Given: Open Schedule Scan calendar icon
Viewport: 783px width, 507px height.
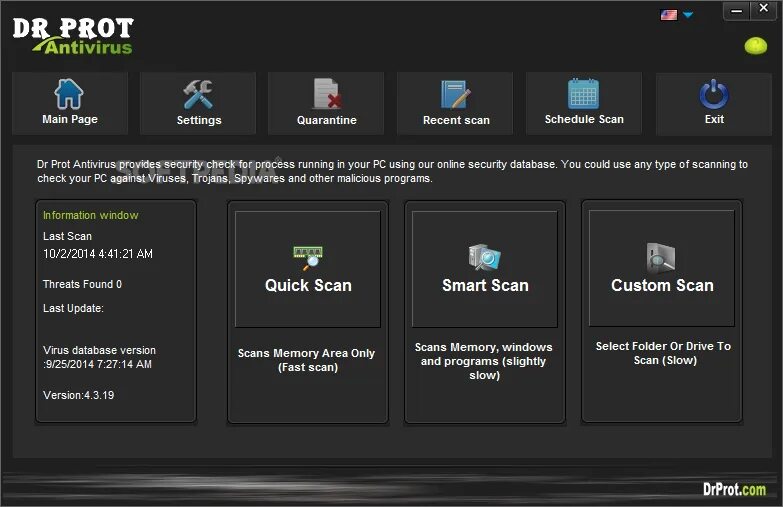Looking at the screenshot, I should pos(583,93).
